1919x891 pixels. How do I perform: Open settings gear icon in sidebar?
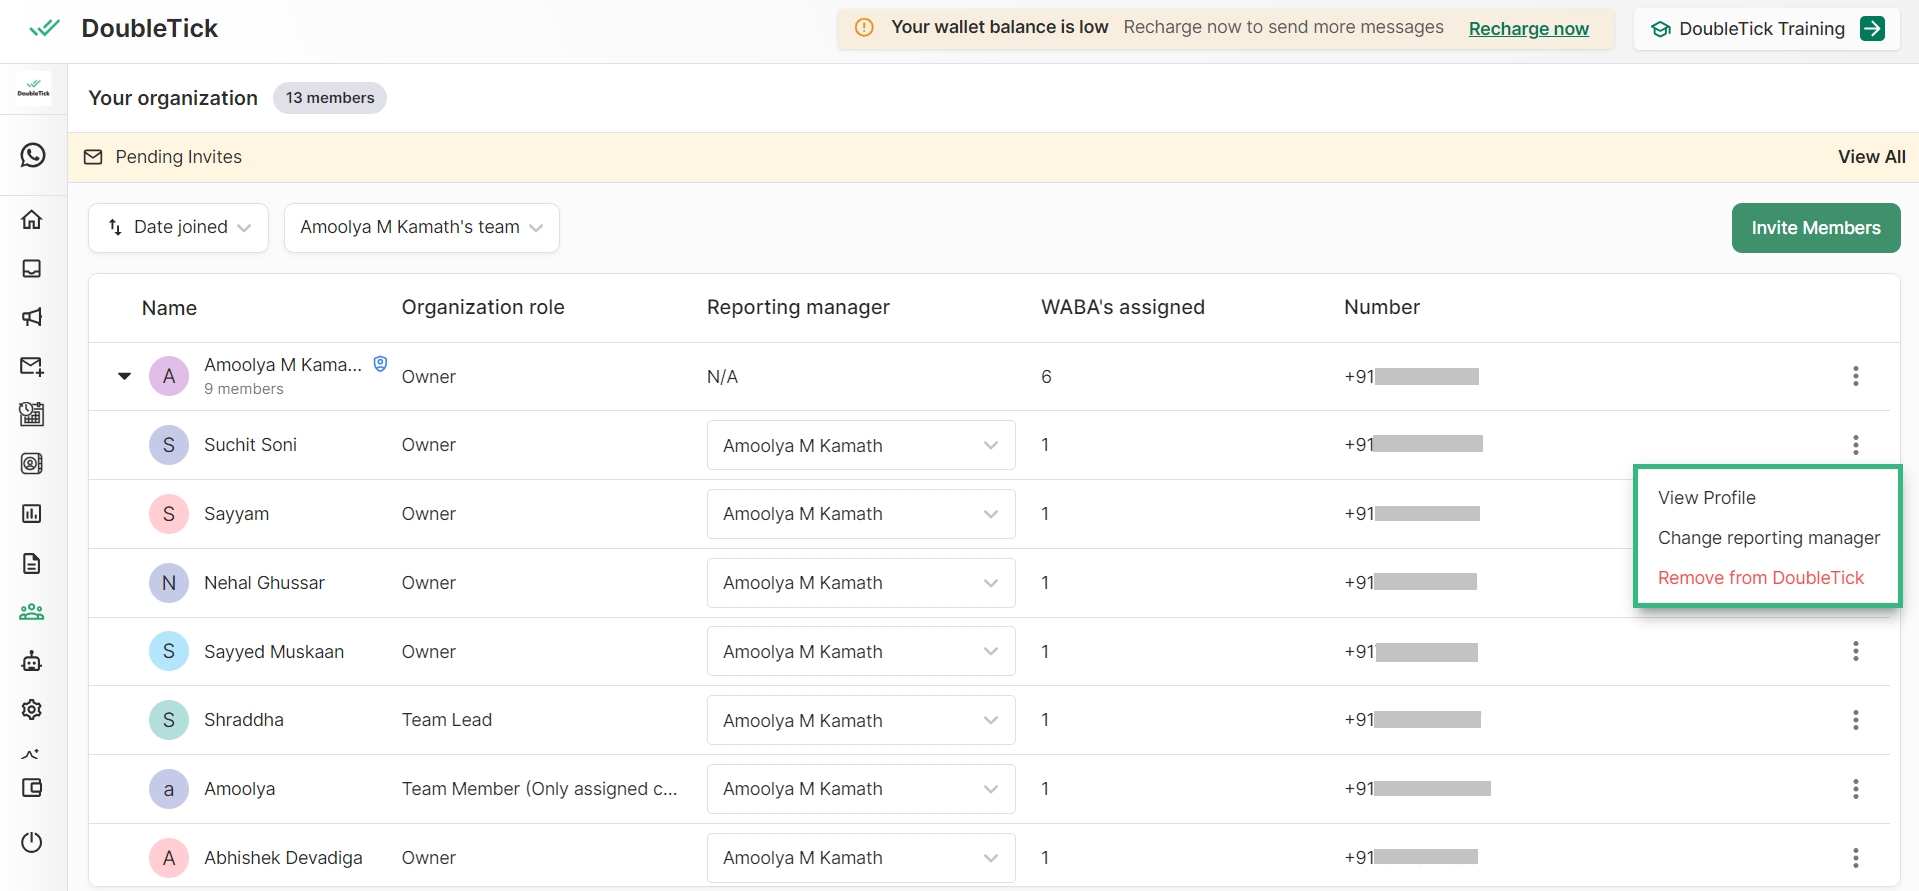[32, 709]
